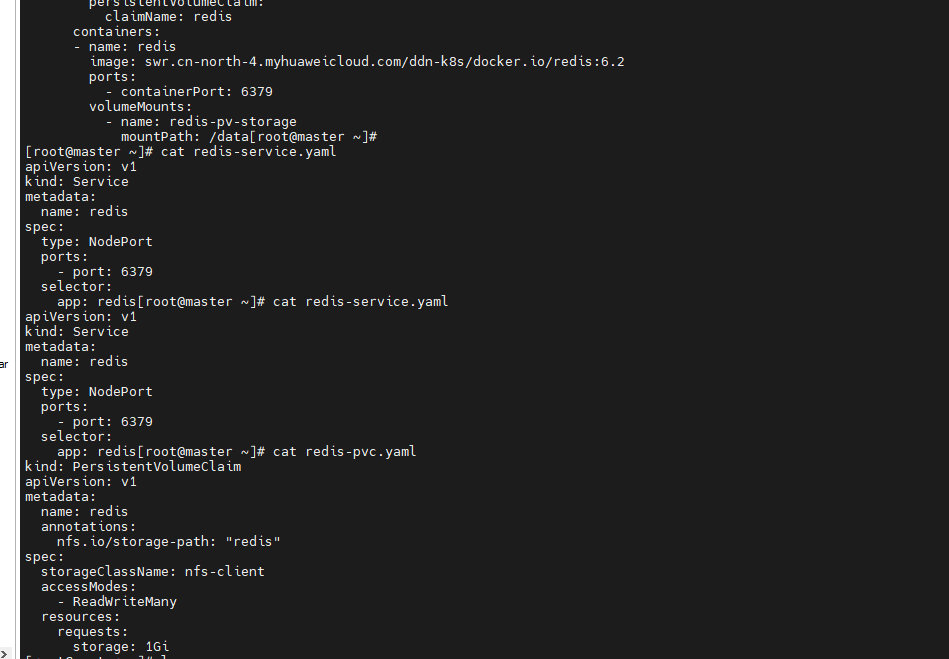
Task: Click the truncated 'ar' item in left panel
Action: pos(4,365)
